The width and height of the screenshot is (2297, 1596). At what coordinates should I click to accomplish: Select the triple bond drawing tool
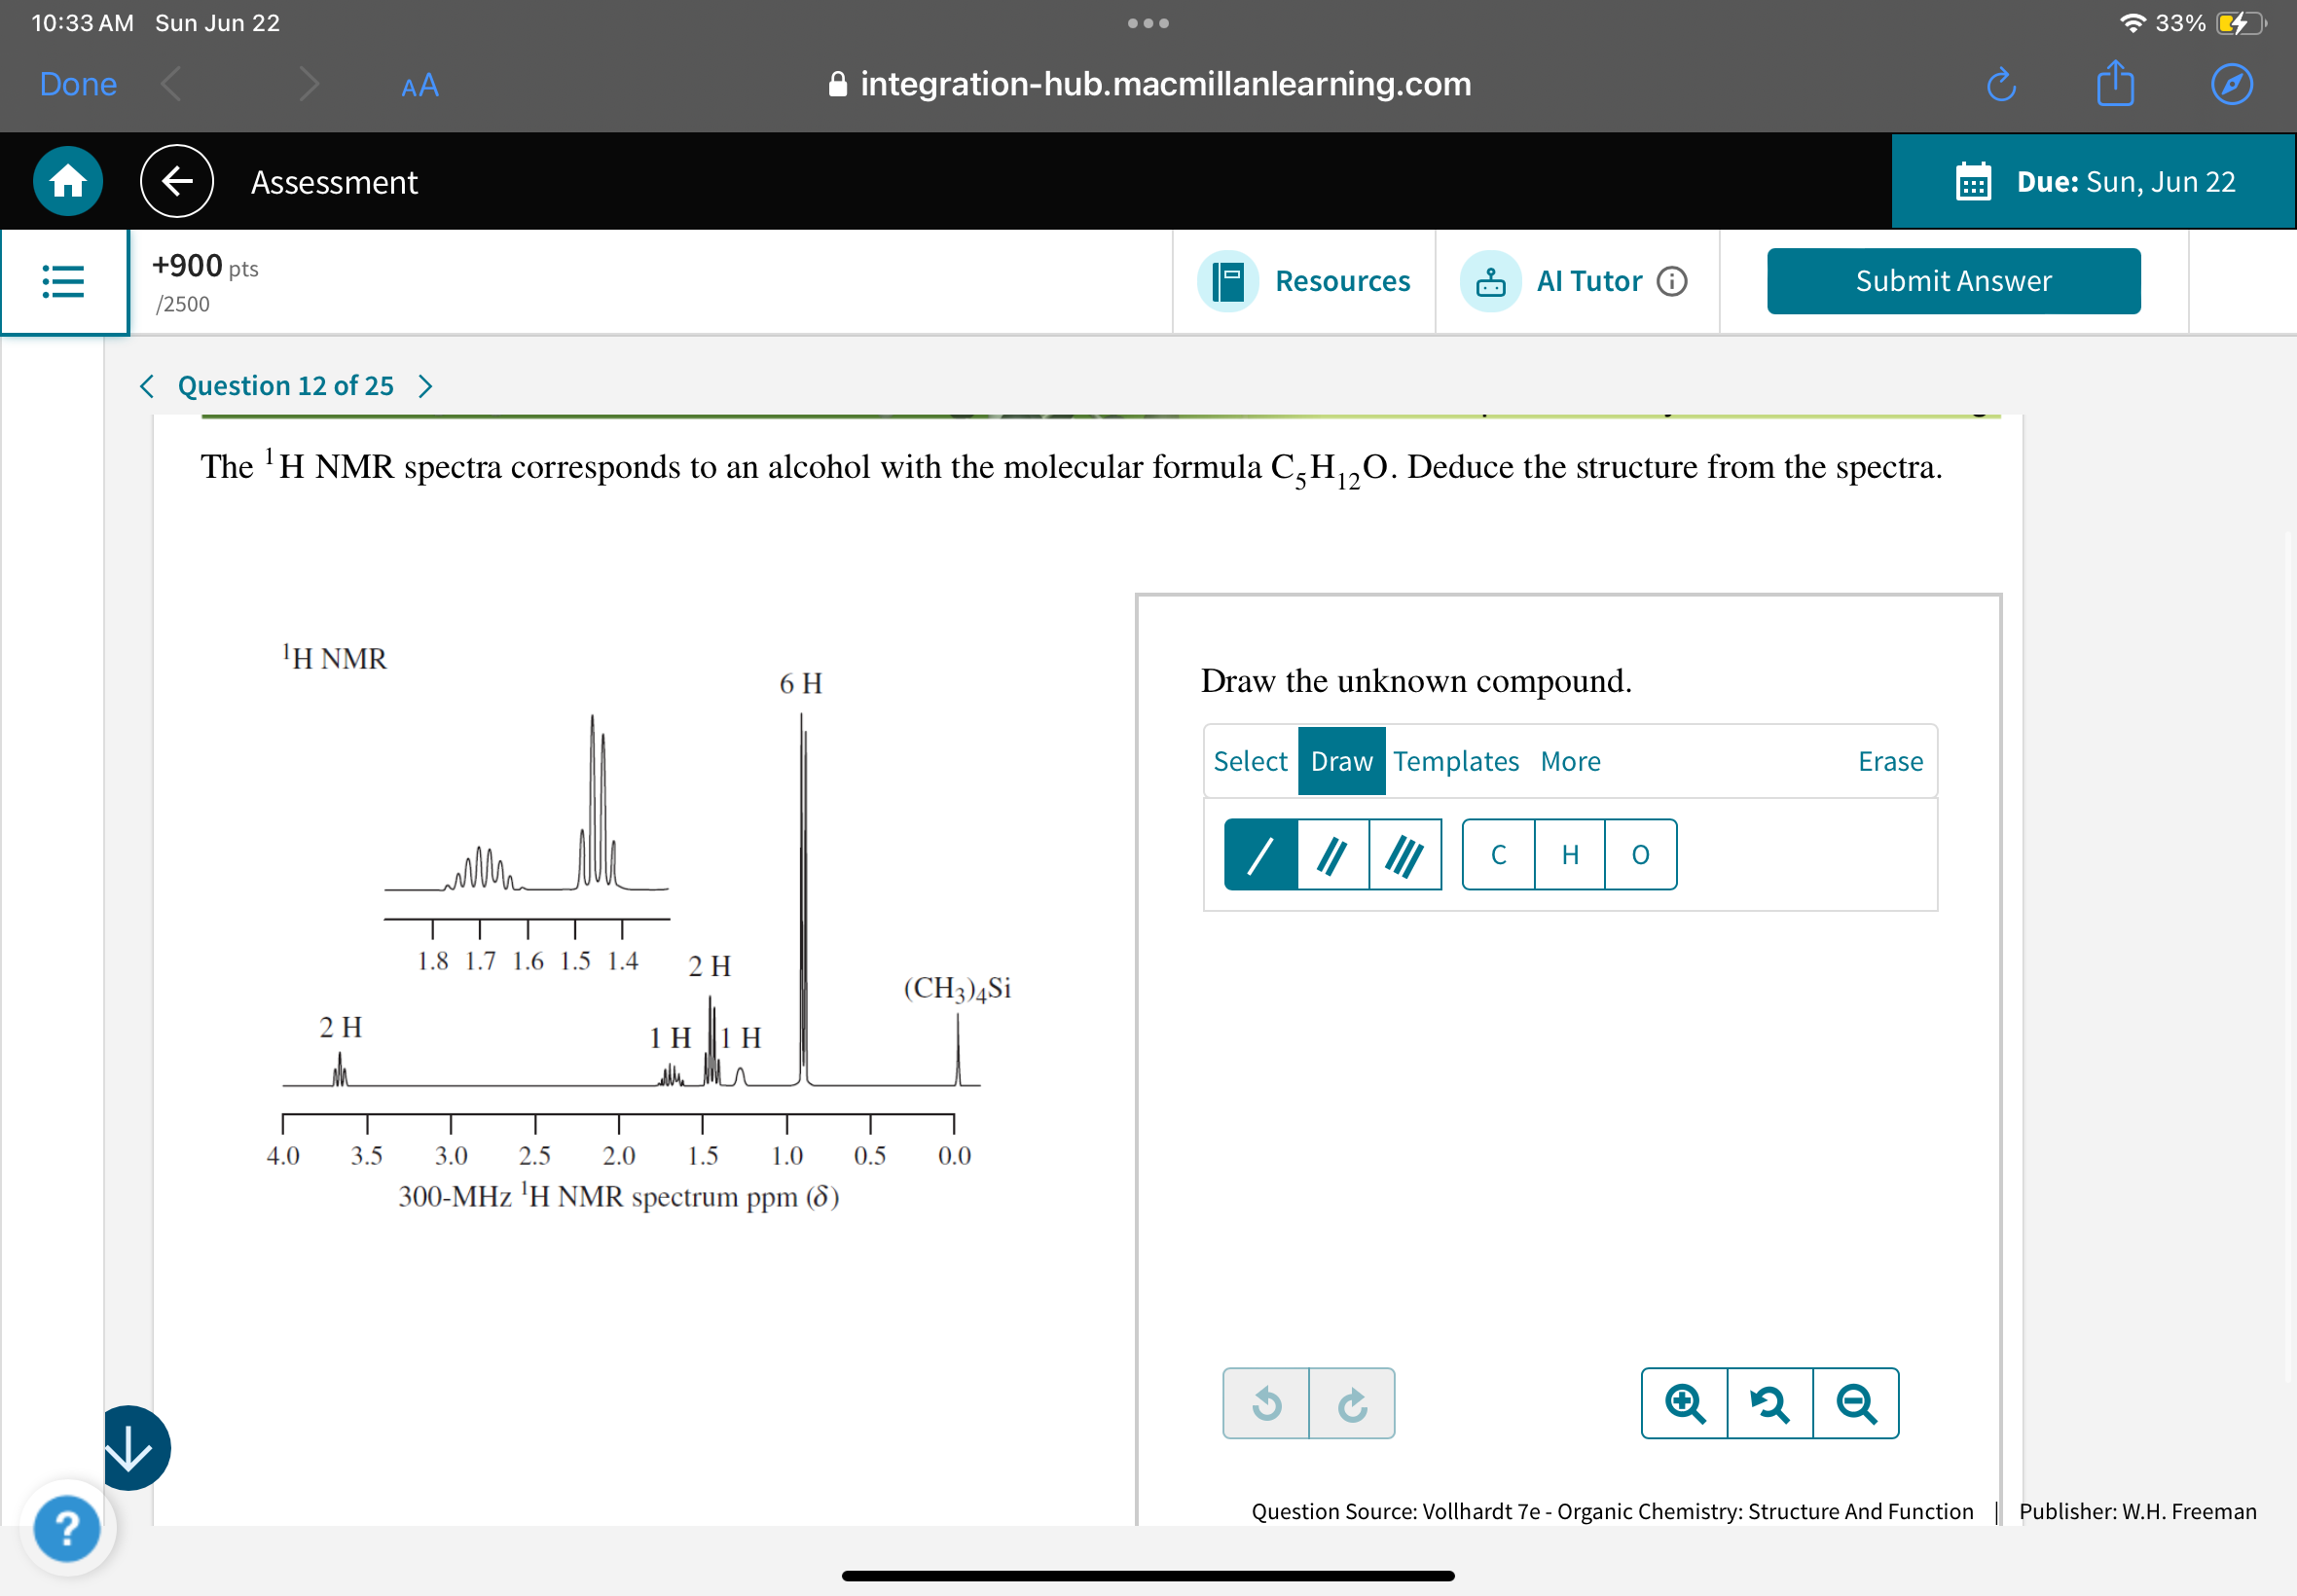click(x=1404, y=854)
